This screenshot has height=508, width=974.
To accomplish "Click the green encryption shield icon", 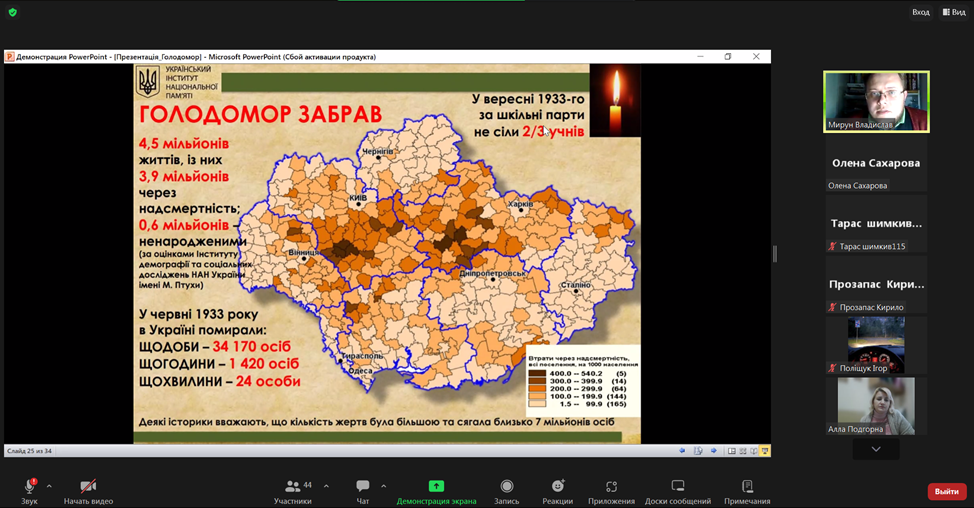I will click(x=13, y=12).
